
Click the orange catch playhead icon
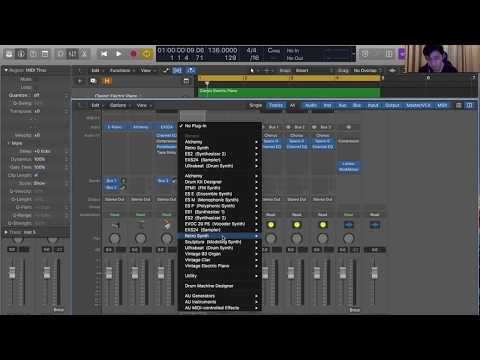click(x=107, y=81)
